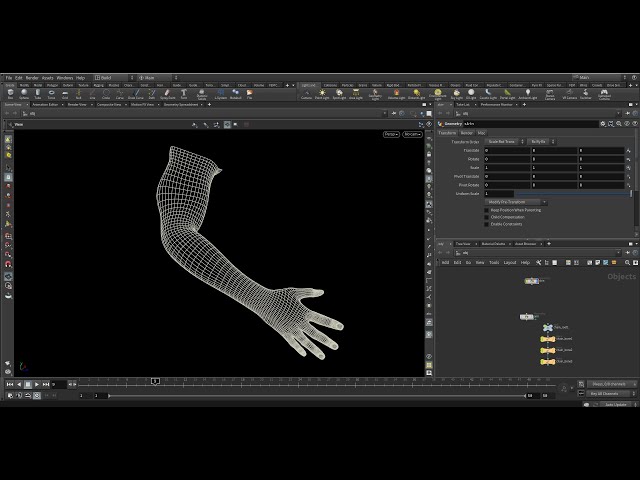The image size is (640, 480).
Task: Open the Render menu
Action: coord(32,78)
